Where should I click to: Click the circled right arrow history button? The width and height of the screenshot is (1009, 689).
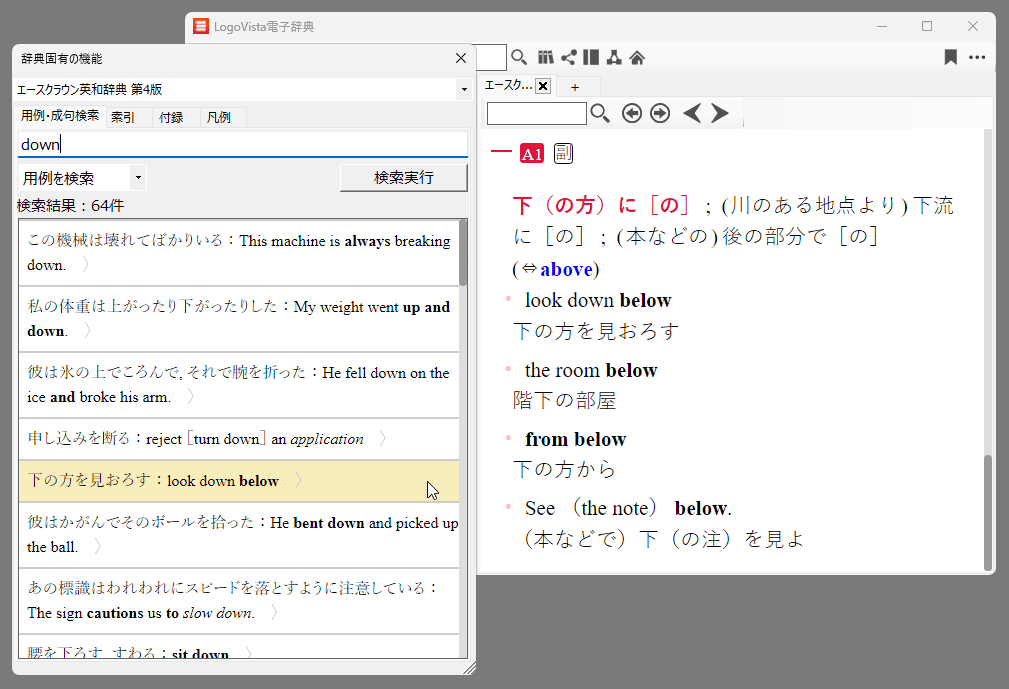659,113
